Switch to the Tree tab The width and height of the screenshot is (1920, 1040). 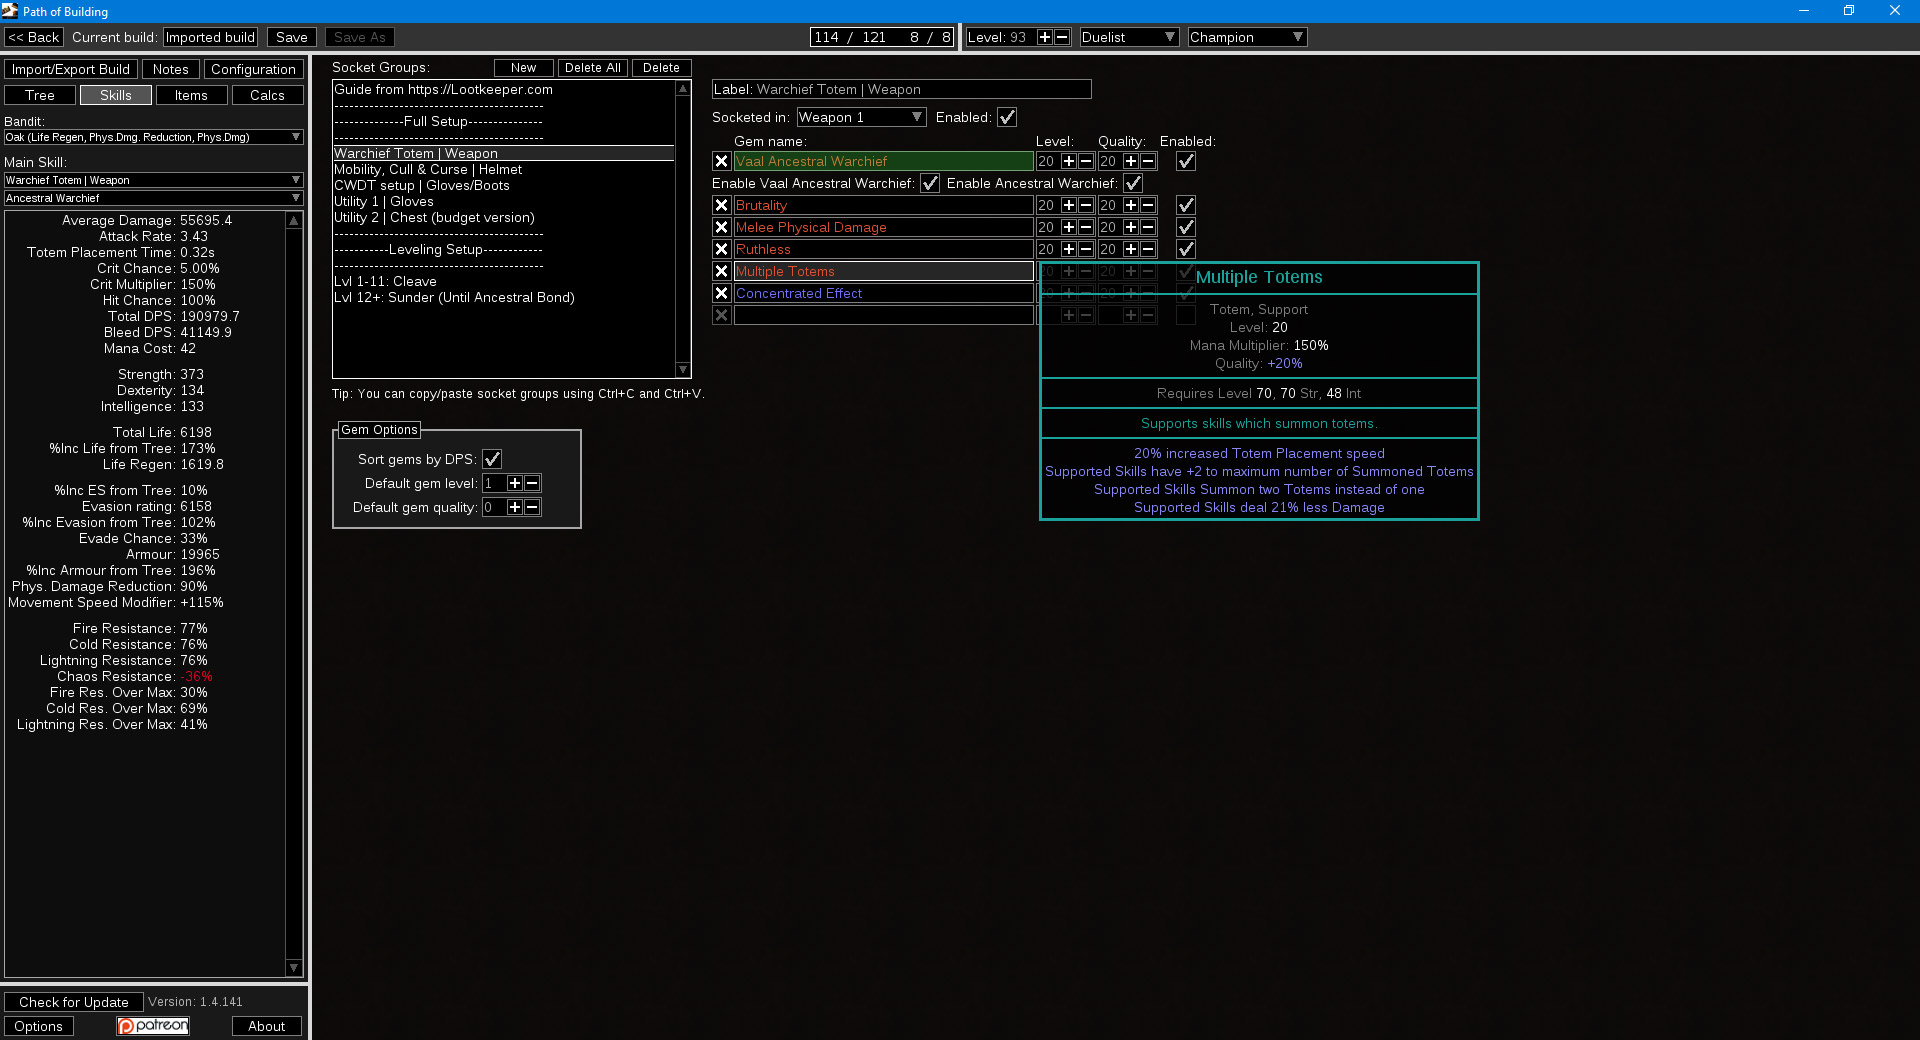tap(40, 95)
